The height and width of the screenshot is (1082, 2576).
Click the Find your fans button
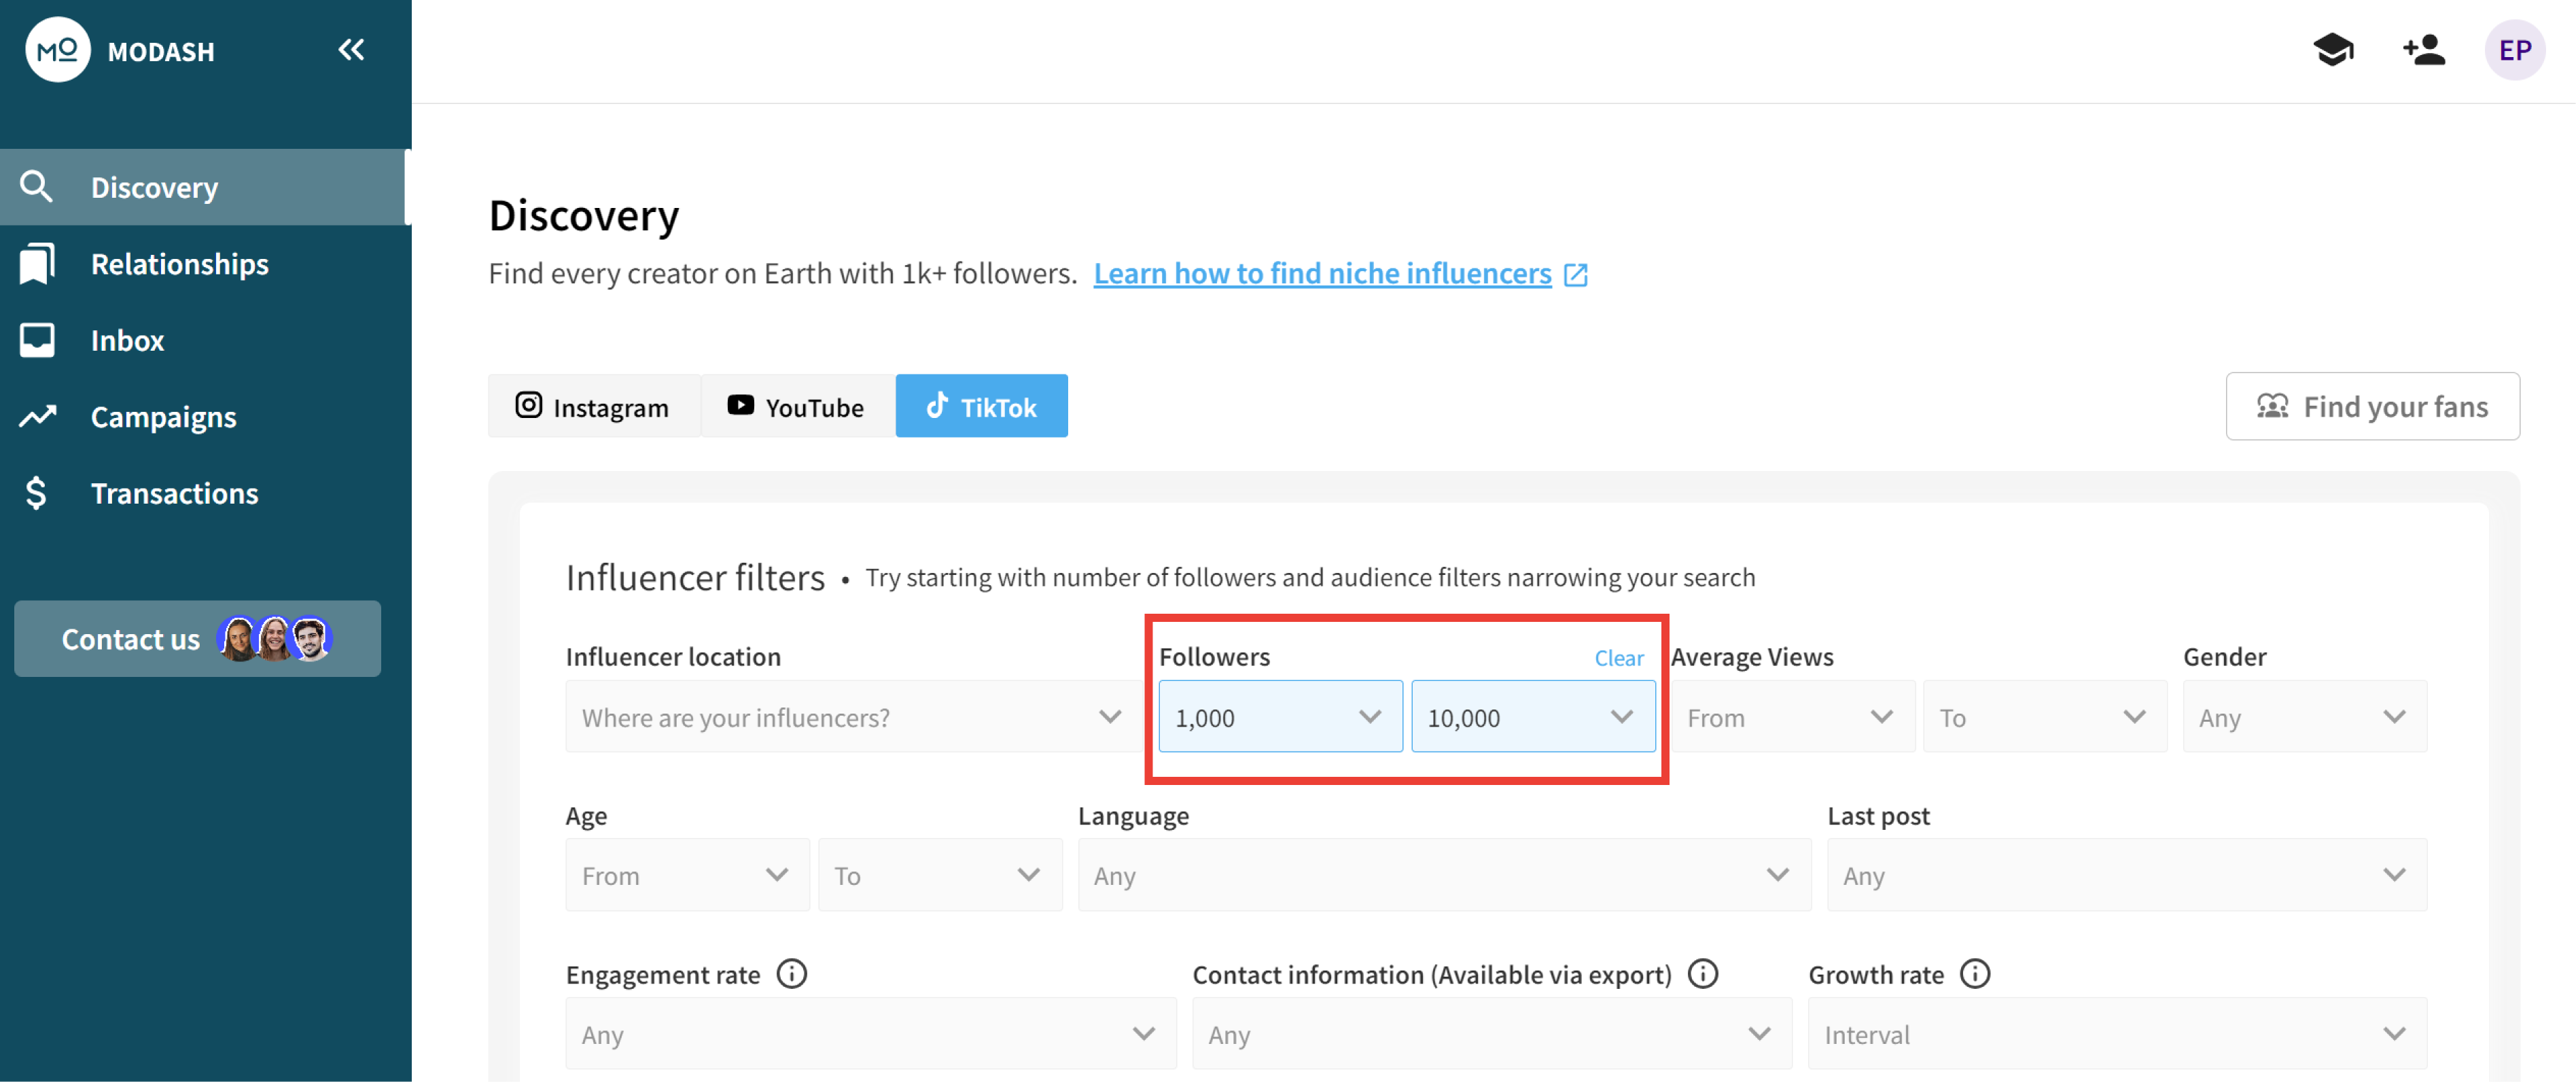coord(2372,406)
